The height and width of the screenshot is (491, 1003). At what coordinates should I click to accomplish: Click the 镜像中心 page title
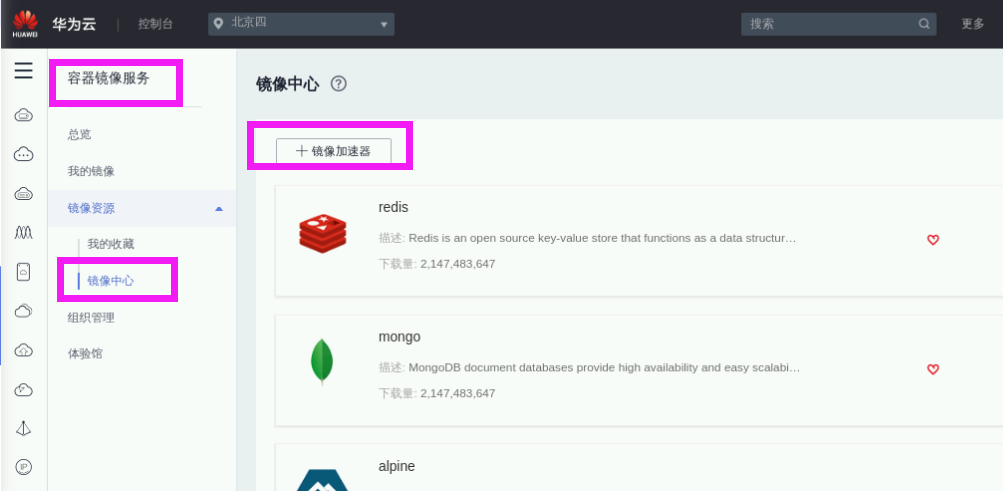[287, 84]
